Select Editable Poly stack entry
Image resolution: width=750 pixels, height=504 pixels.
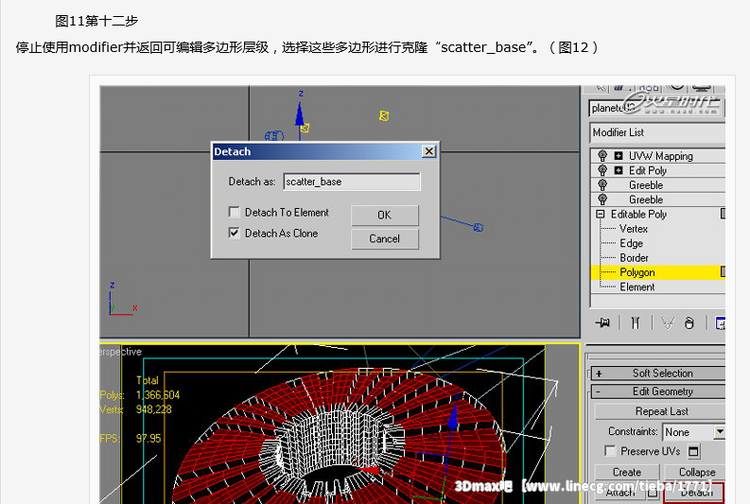(x=639, y=214)
